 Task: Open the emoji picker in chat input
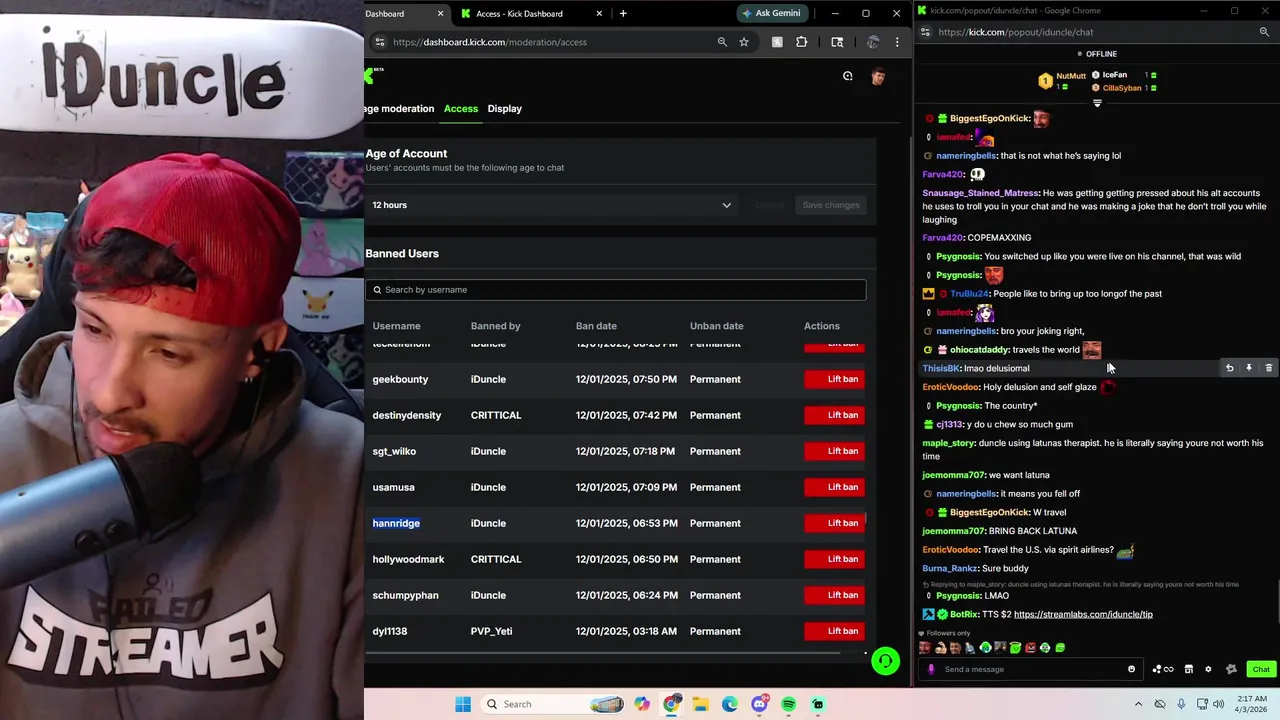click(1132, 669)
